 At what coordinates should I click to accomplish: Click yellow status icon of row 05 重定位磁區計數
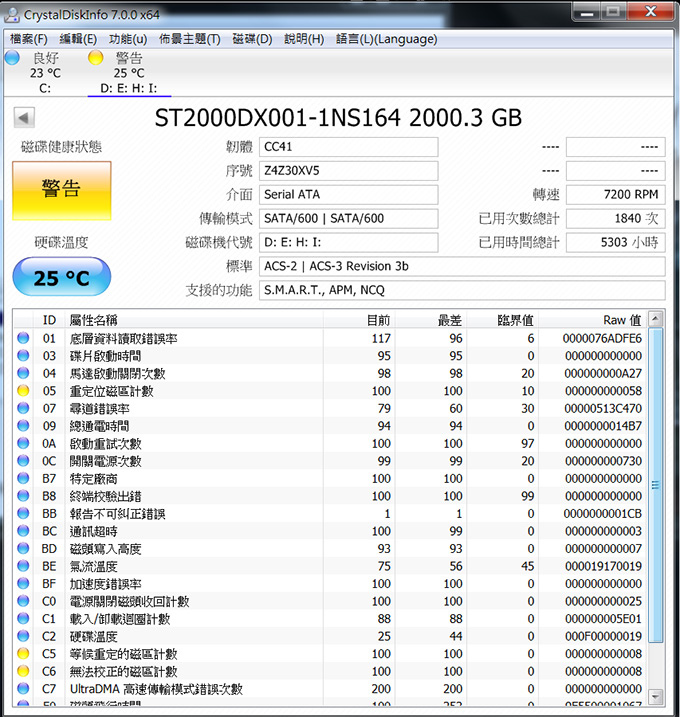coord(23,391)
